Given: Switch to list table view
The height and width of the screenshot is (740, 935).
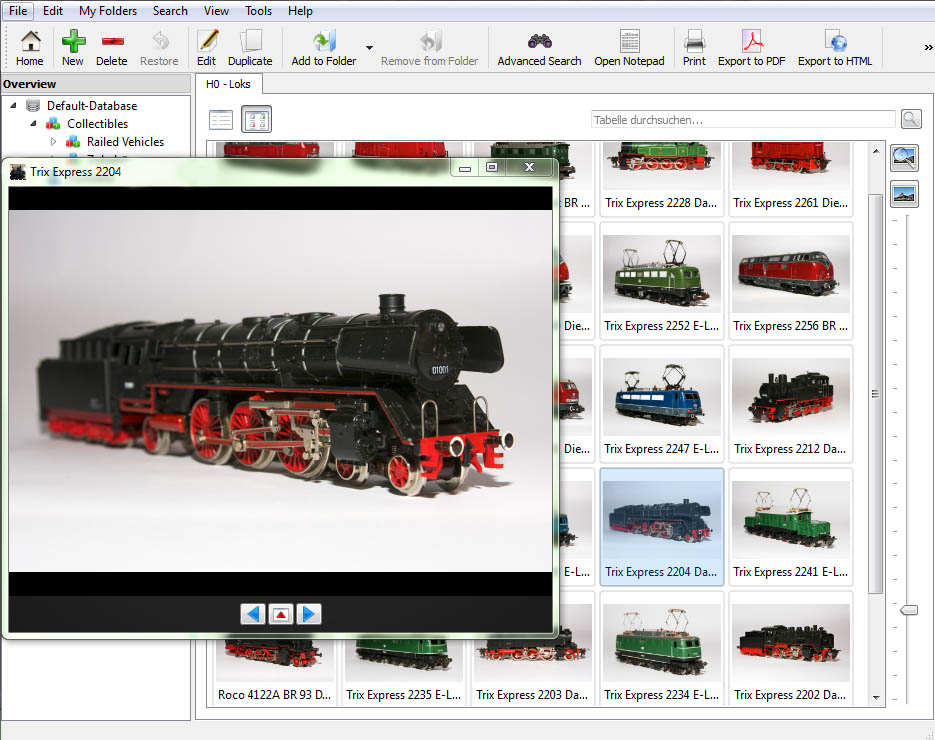Looking at the screenshot, I should click(x=221, y=120).
